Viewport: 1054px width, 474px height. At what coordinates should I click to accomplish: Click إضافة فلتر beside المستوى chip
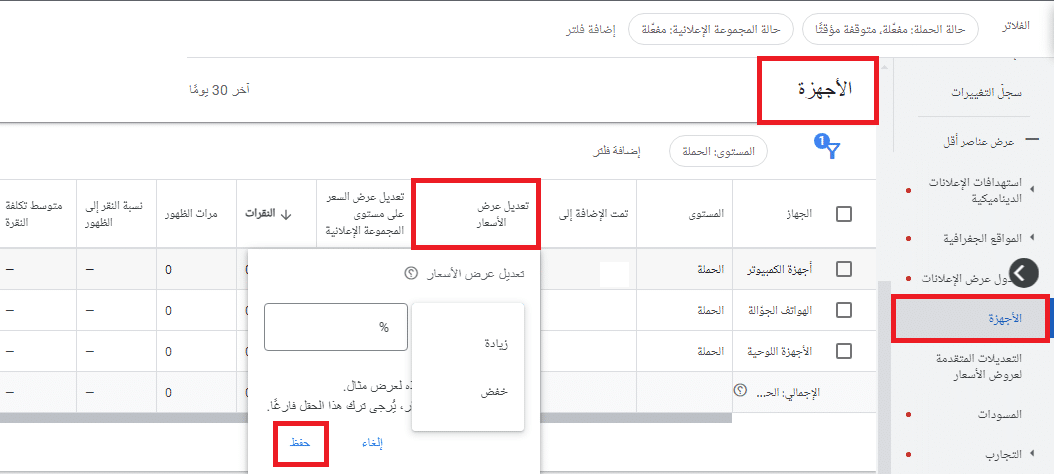pos(616,152)
